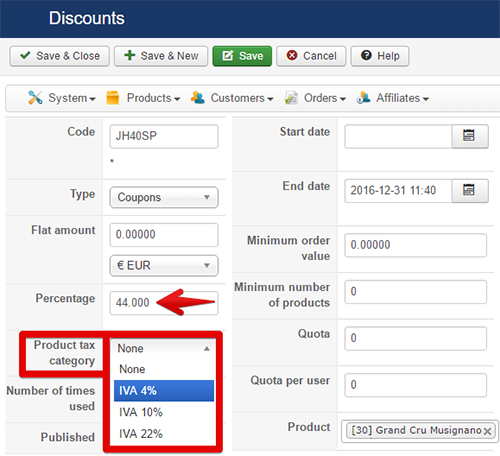
Task: Choose IVA 22% tax category option
Action: (x=164, y=434)
